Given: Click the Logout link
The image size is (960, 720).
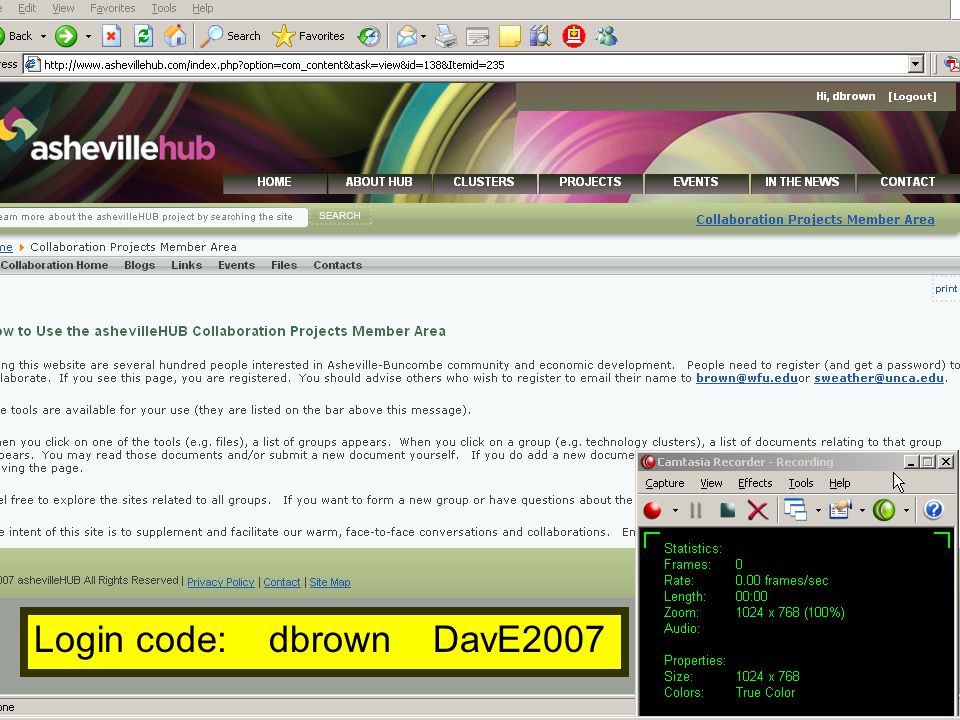Looking at the screenshot, I should (912, 97).
